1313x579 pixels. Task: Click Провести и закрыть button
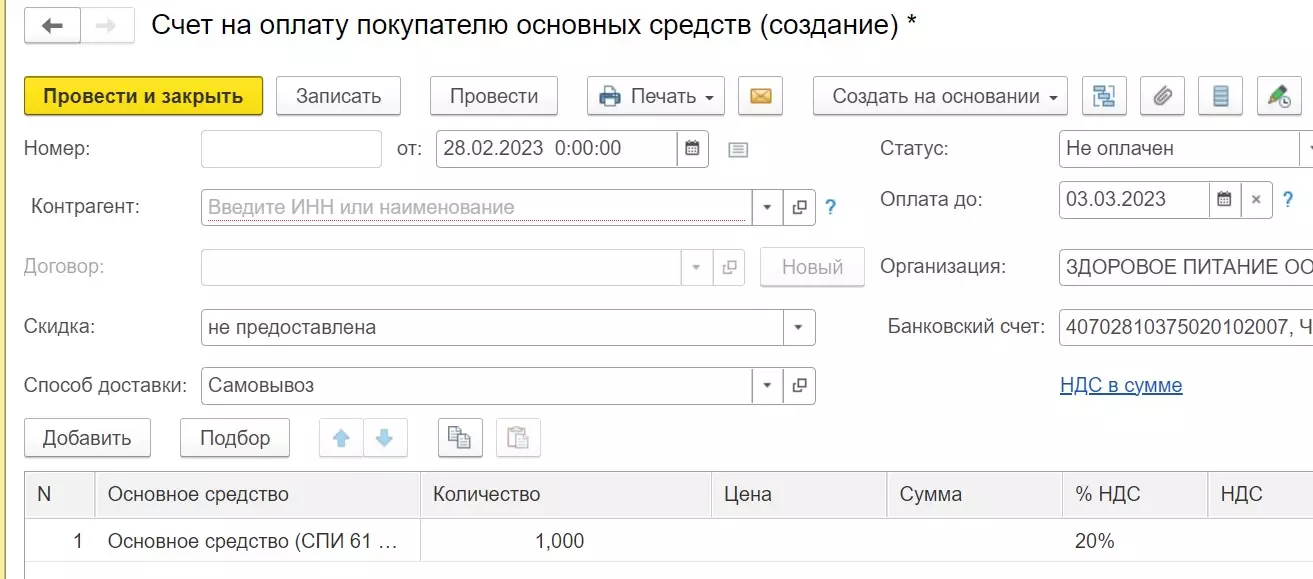143,96
